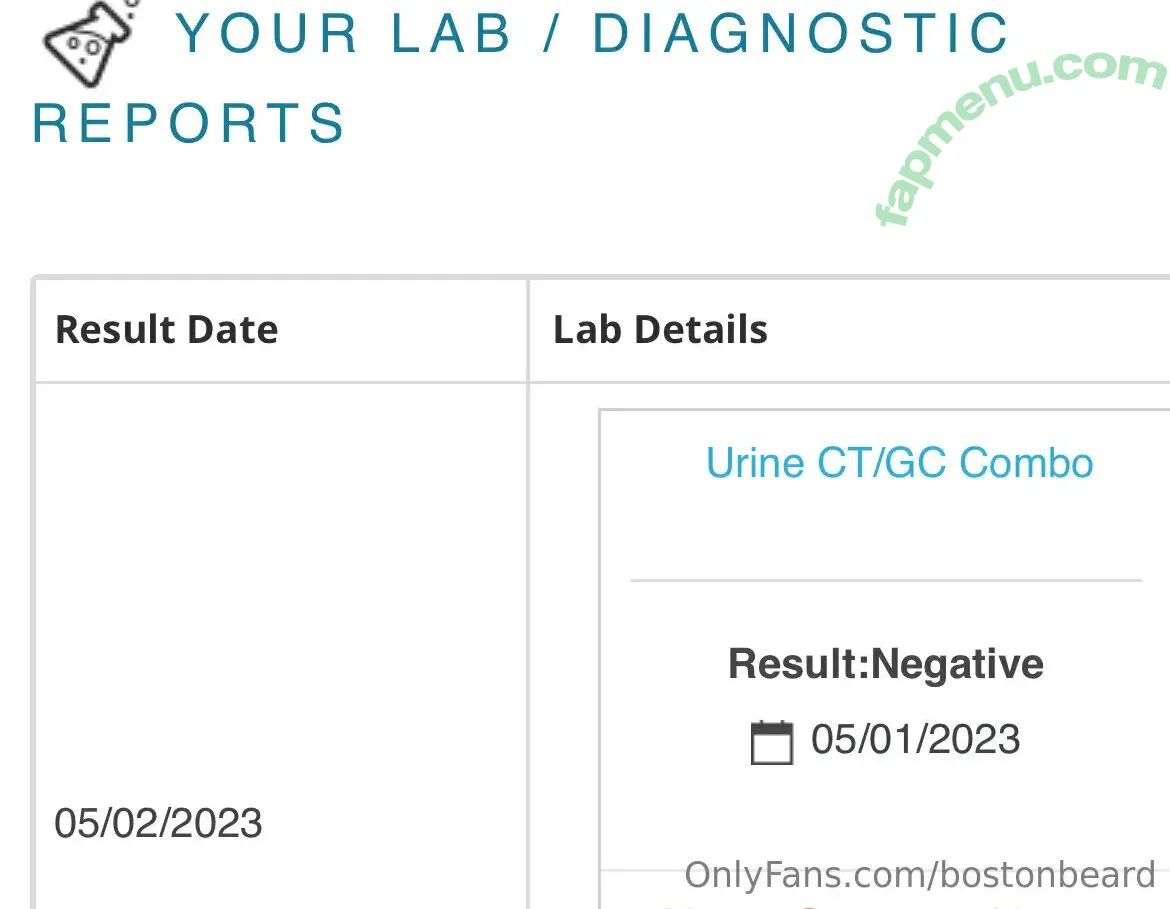This screenshot has width=1170, height=909.
Task: Click the word Negative in the result
Action: pyautogui.click(x=958, y=664)
